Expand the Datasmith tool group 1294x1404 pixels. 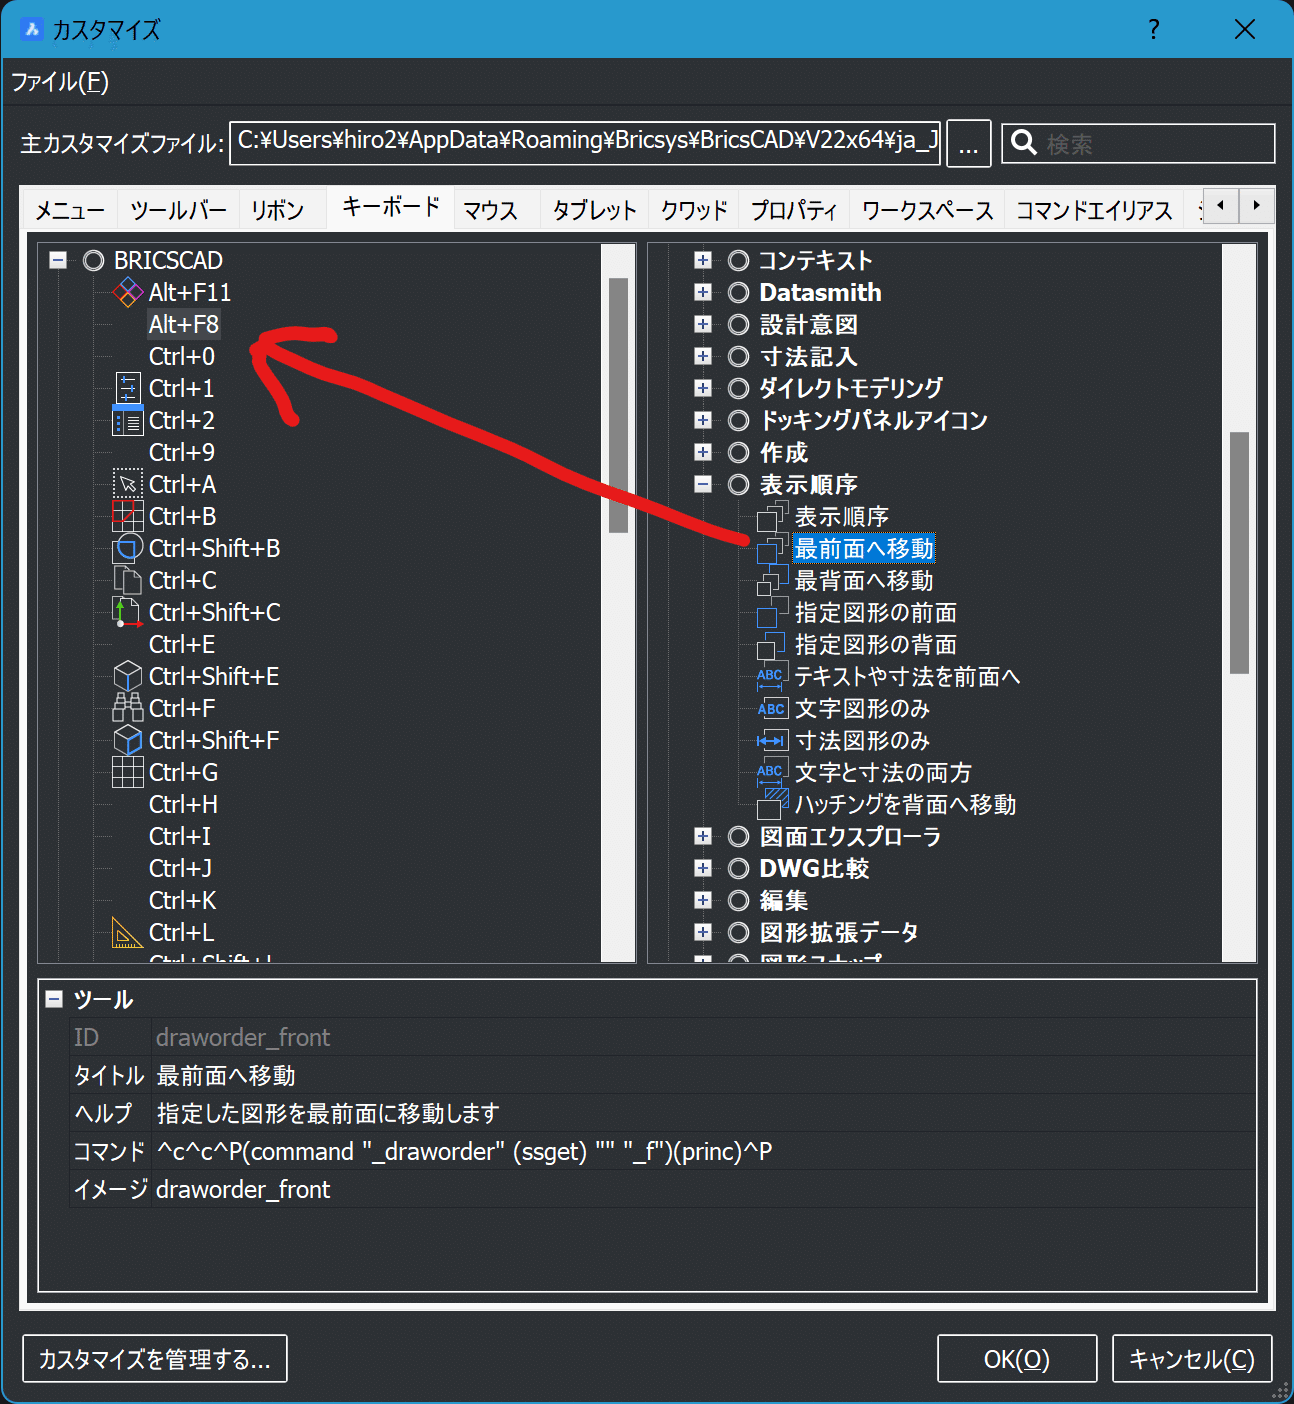(703, 292)
